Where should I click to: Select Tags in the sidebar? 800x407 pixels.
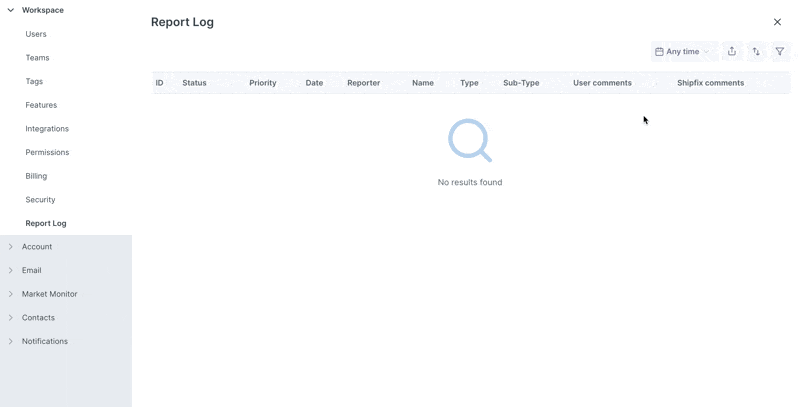[34, 81]
